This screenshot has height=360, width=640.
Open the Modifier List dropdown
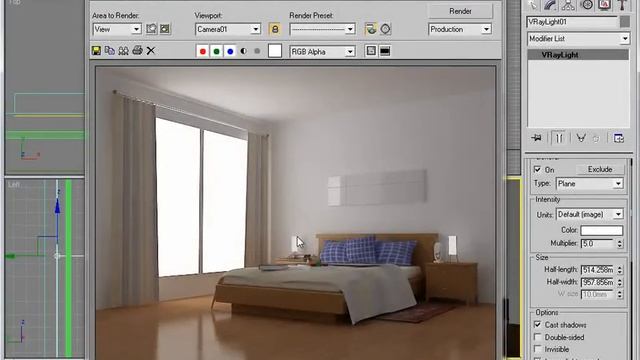pyautogui.click(x=578, y=39)
